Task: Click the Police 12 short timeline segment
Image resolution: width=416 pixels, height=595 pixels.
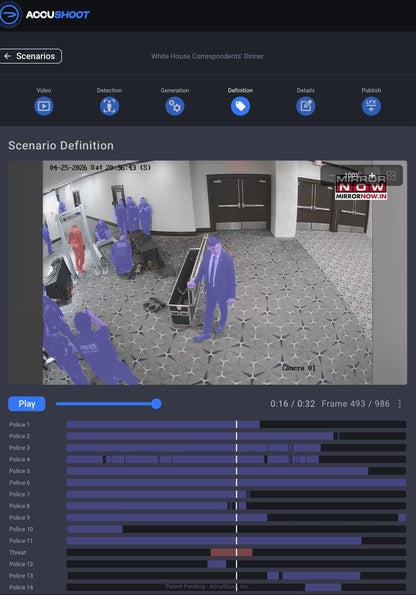Action: pyautogui.click(x=217, y=564)
